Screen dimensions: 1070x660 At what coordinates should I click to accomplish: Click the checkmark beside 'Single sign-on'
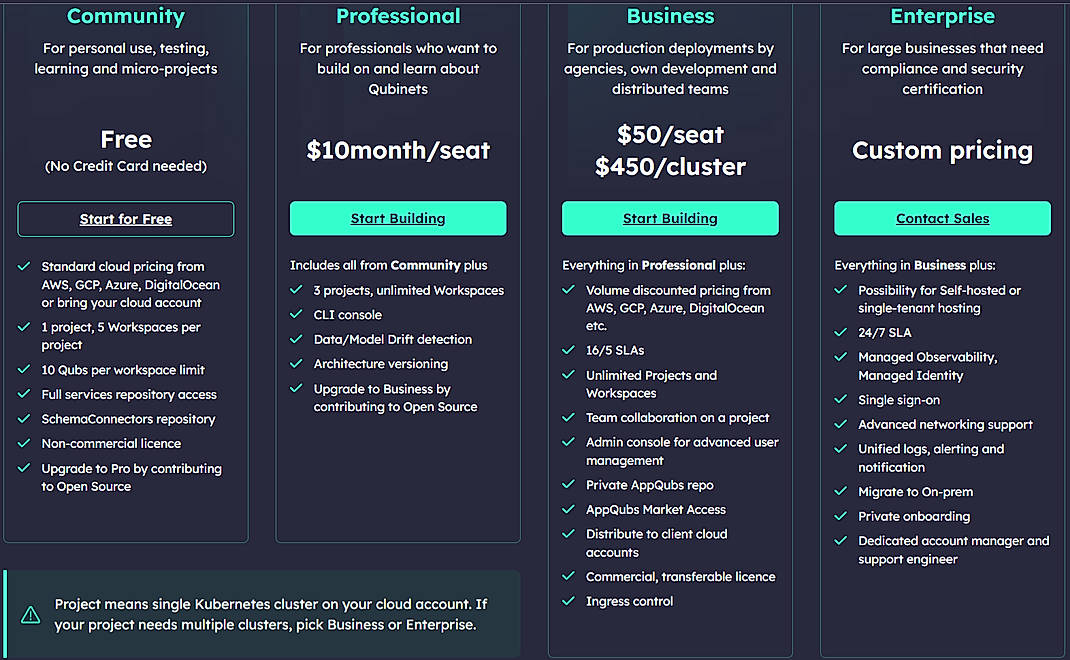pos(839,400)
